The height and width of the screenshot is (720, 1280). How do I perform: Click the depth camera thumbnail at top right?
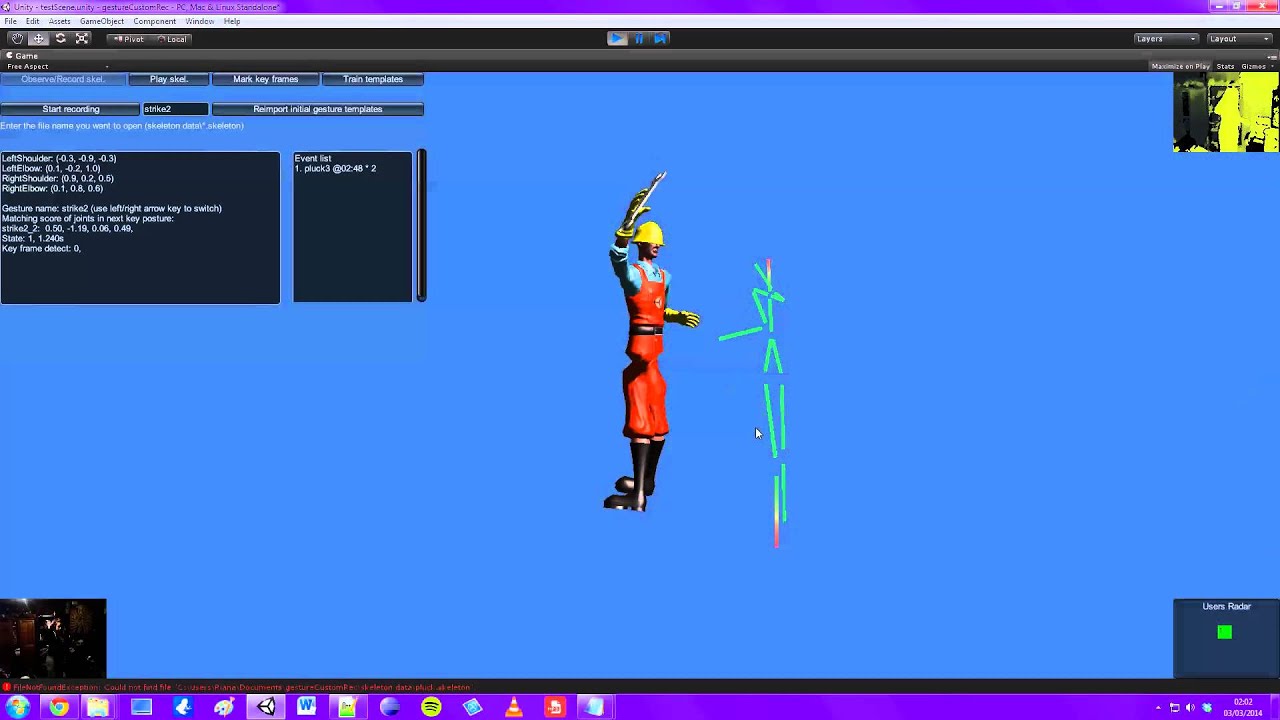(1226, 112)
